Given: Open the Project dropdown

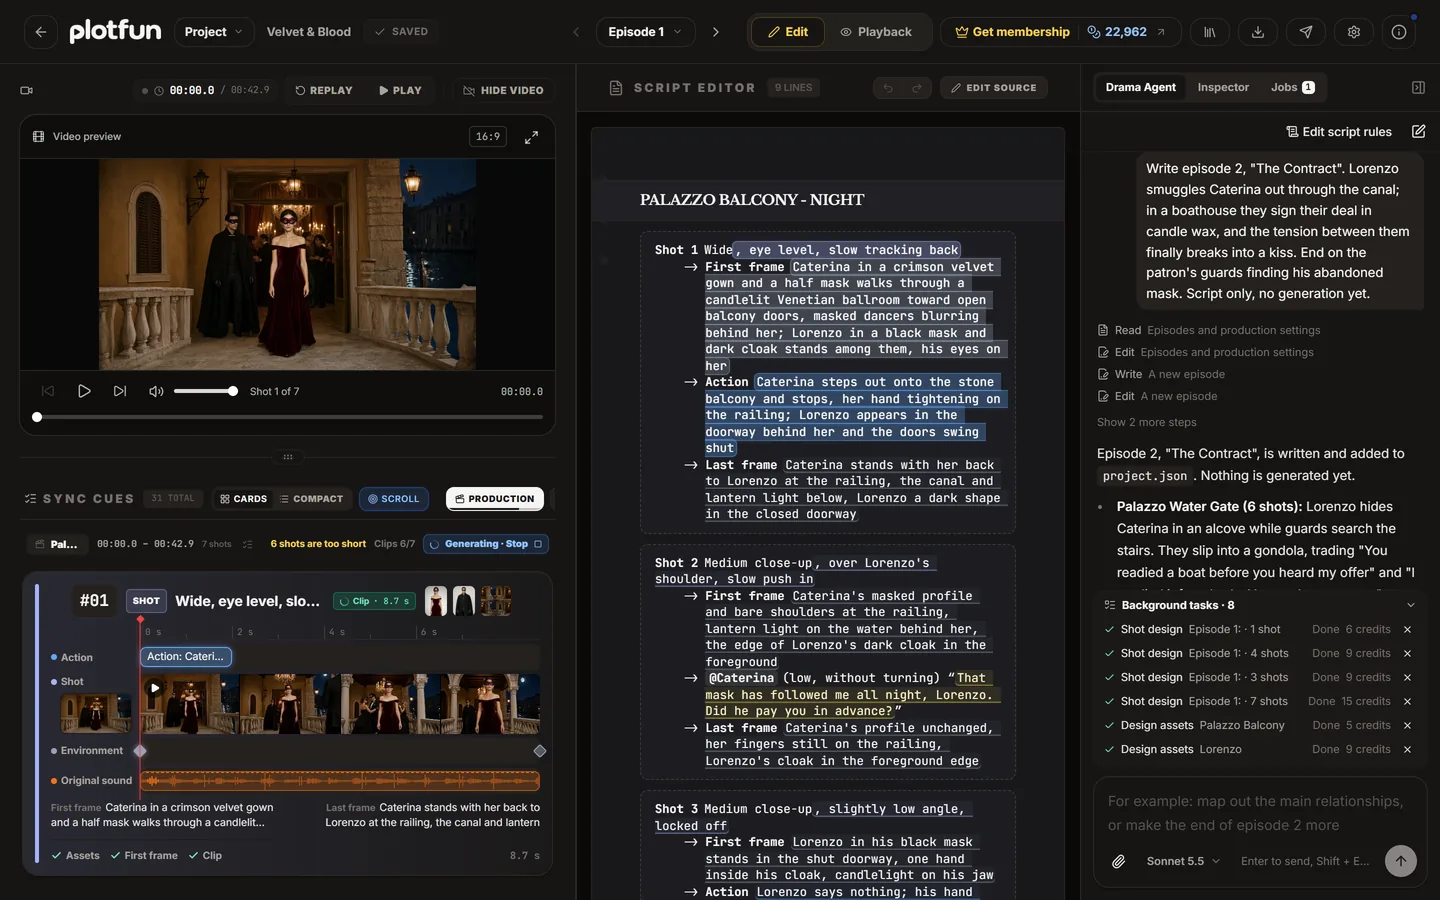Looking at the screenshot, I should point(214,32).
